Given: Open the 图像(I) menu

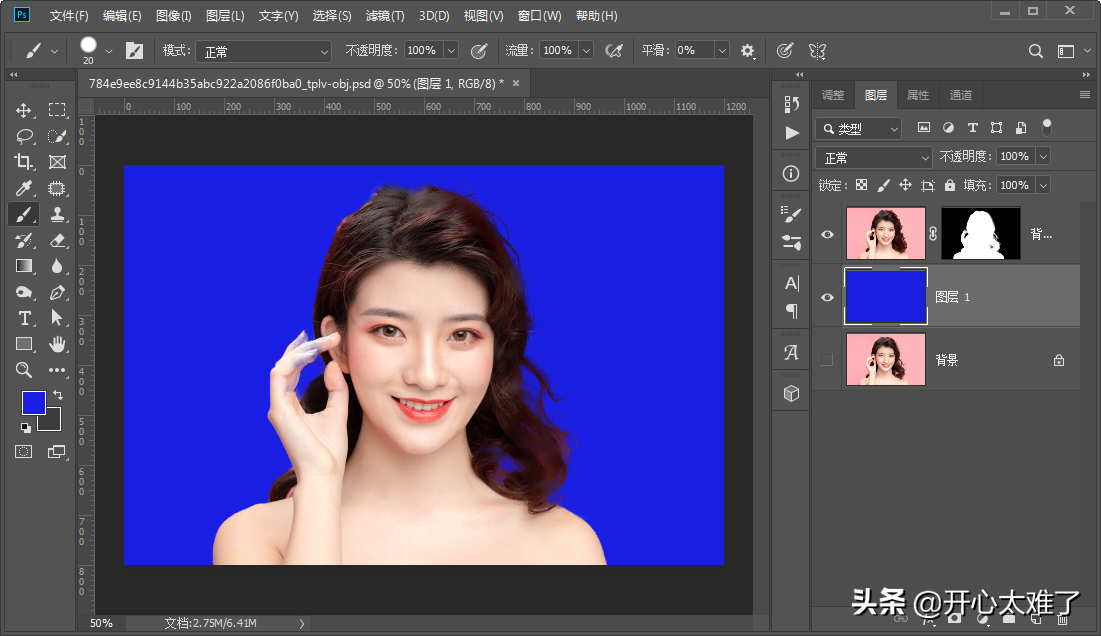Looking at the screenshot, I should point(174,16).
